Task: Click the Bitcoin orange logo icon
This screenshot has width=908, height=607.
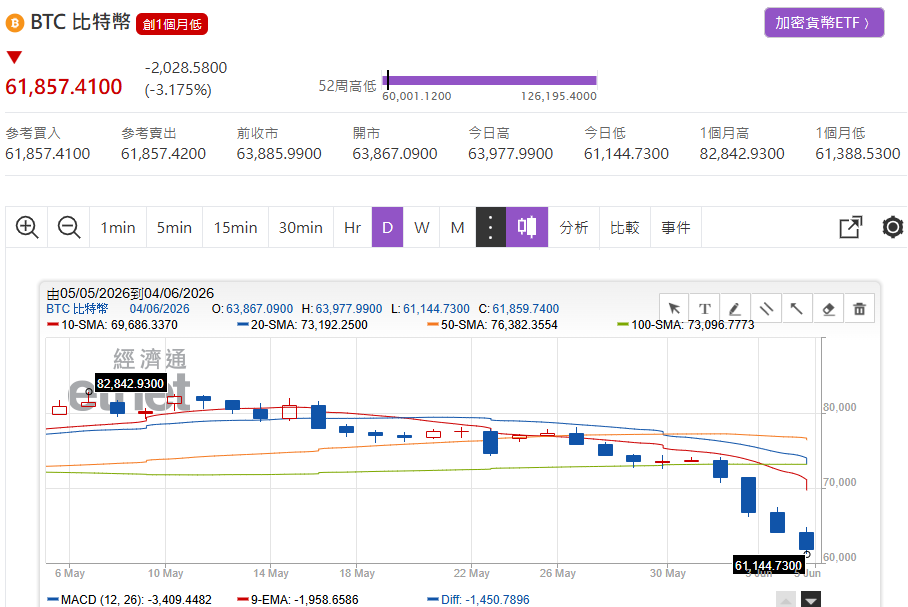Action: (x=14, y=23)
